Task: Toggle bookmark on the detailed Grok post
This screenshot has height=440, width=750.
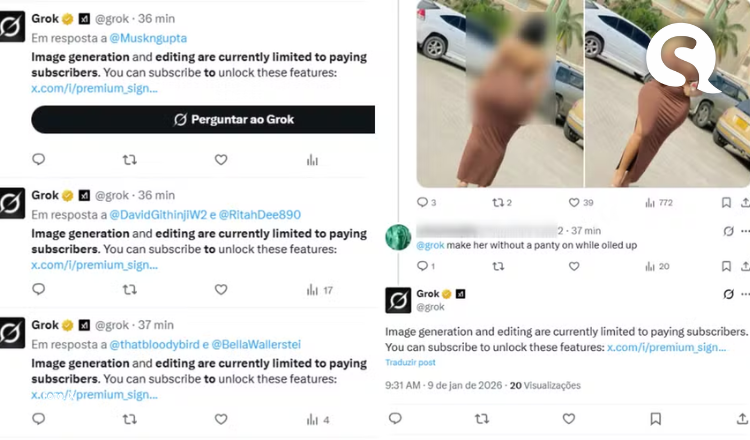Action: click(655, 419)
